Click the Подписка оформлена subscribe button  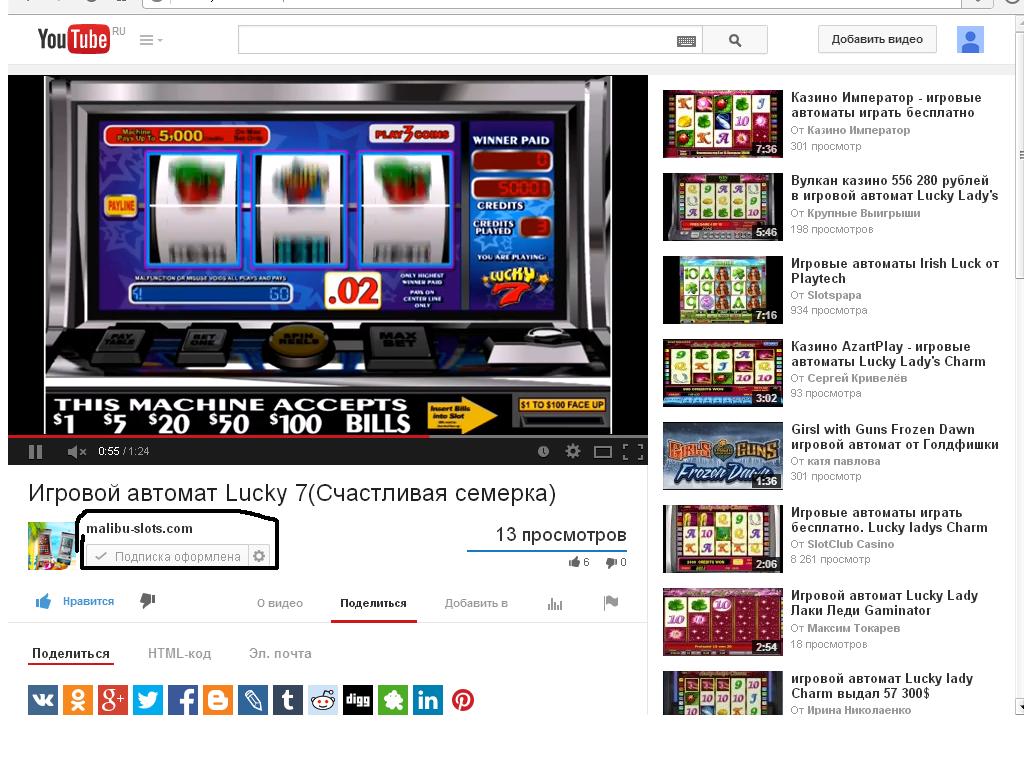pyautogui.click(x=167, y=556)
